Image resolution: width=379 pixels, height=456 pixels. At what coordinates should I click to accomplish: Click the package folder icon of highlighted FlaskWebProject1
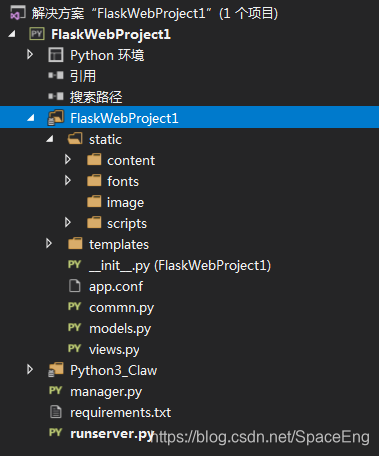tap(56, 118)
